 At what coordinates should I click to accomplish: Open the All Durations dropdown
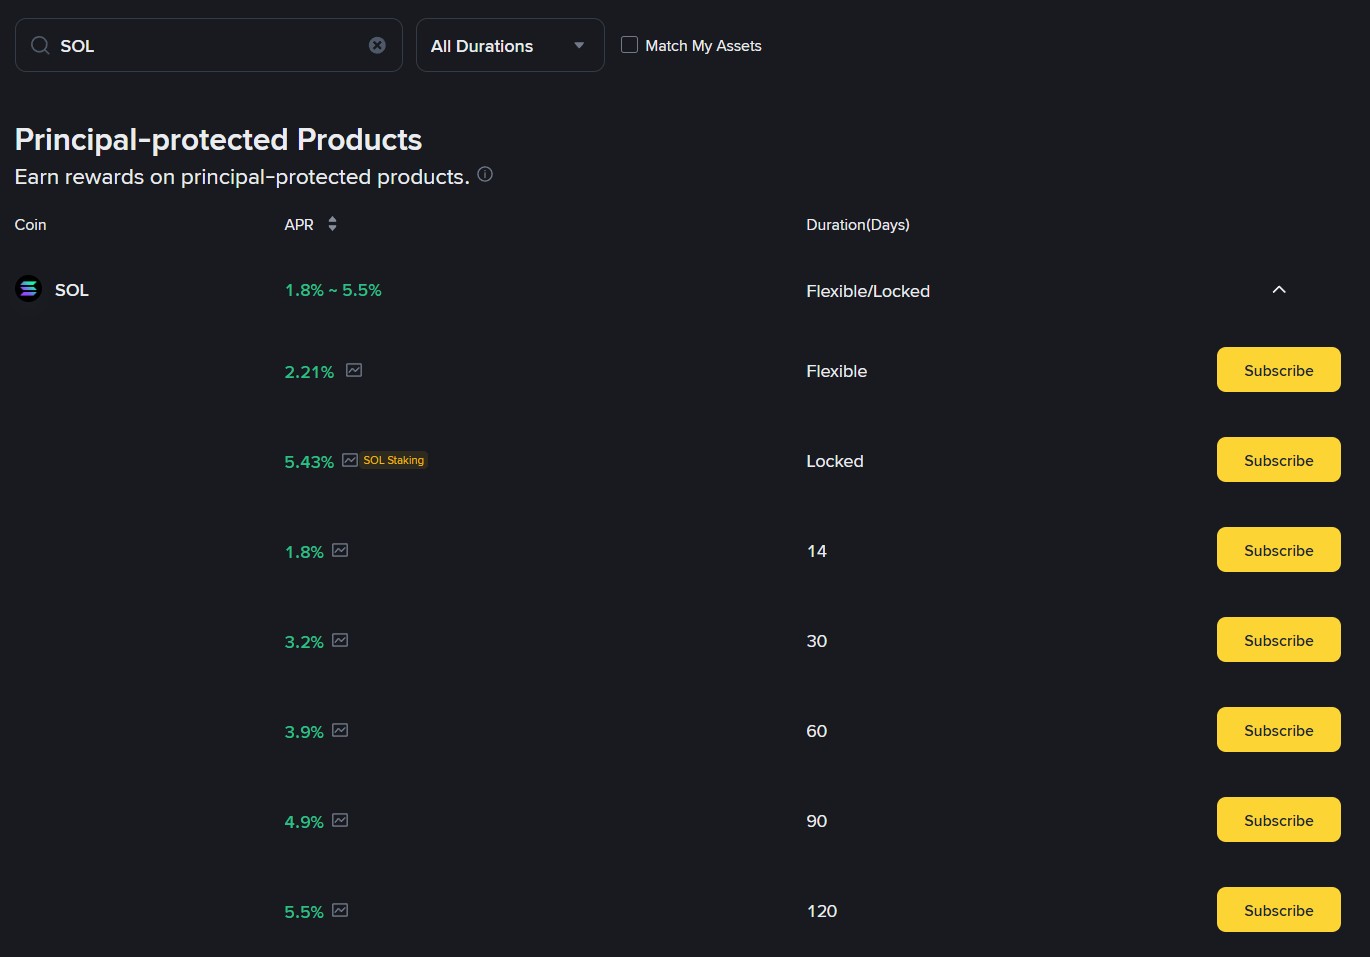pyautogui.click(x=510, y=45)
